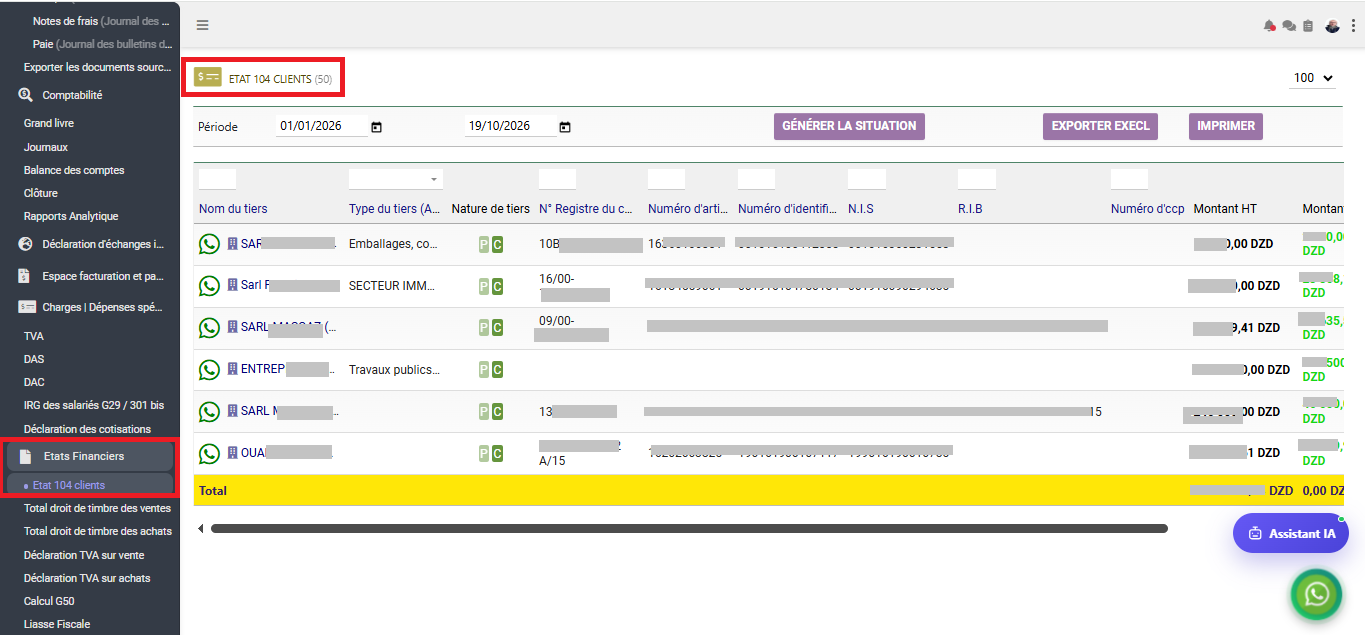Open Déclaration des cotisations item

click(x=87, y=429)
